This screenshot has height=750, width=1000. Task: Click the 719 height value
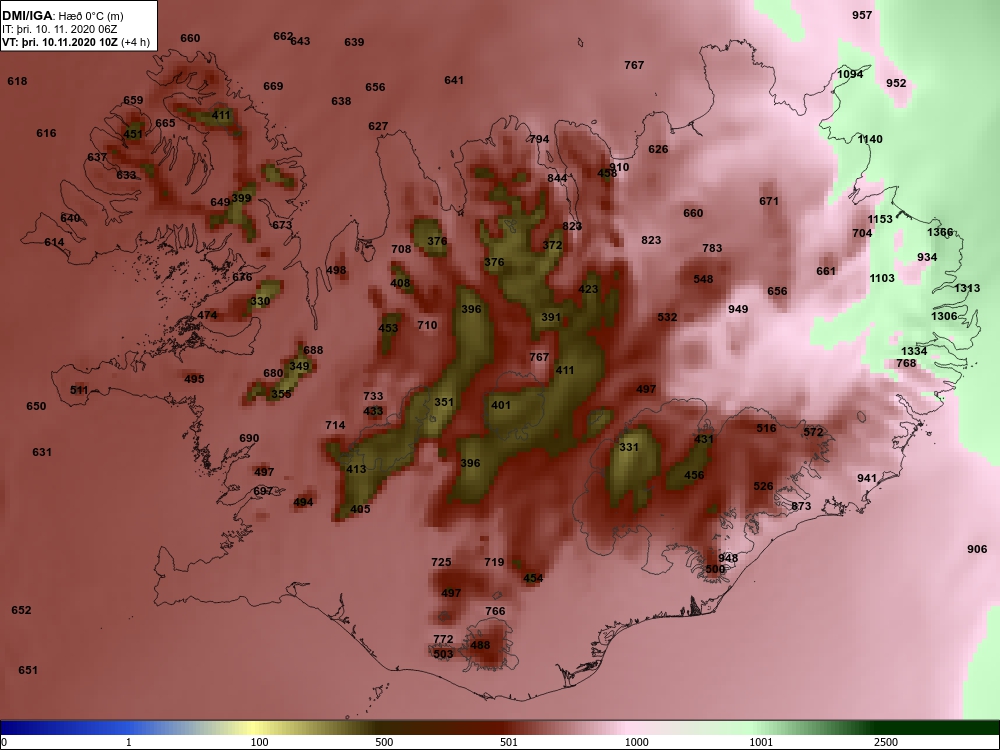tap(494, 562)
